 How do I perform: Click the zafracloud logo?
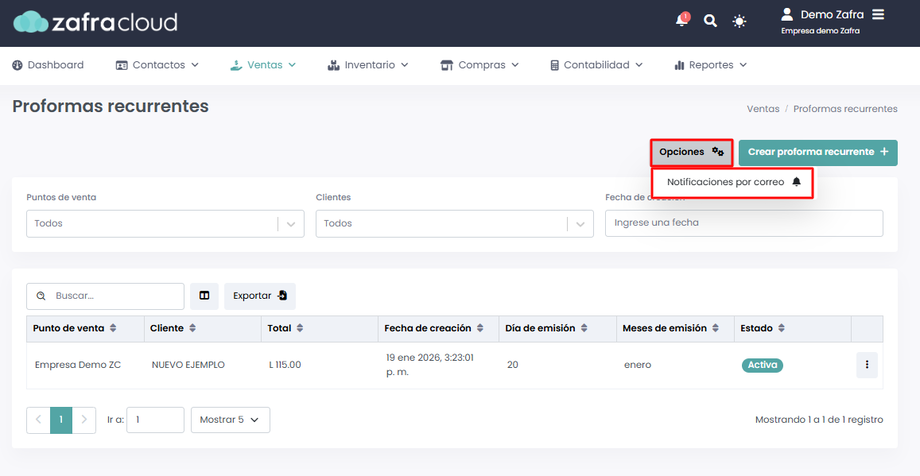(x=95, y=22)
